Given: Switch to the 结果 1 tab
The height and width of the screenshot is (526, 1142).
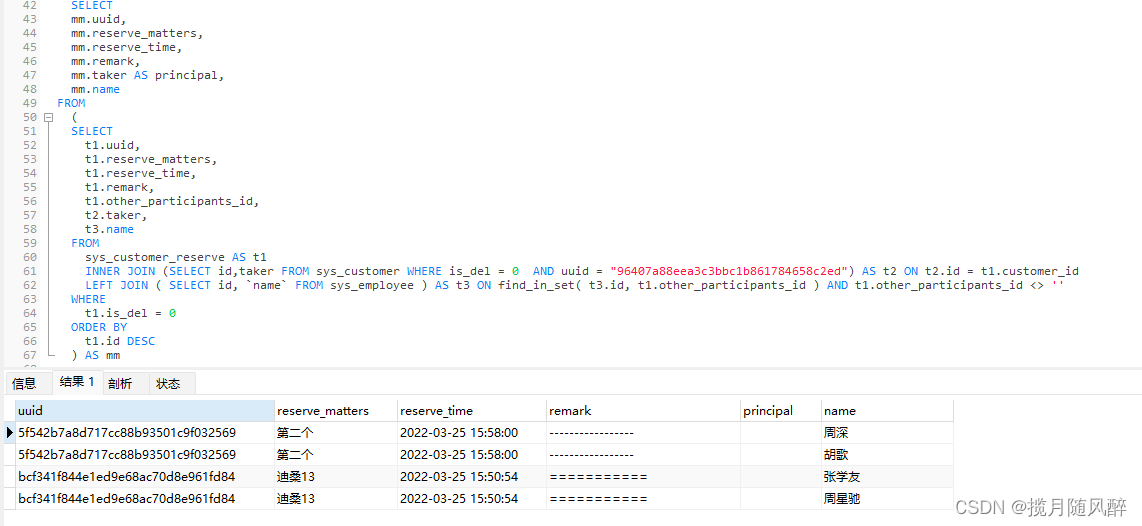Looking at the screenshot, I should pos(77,382).
